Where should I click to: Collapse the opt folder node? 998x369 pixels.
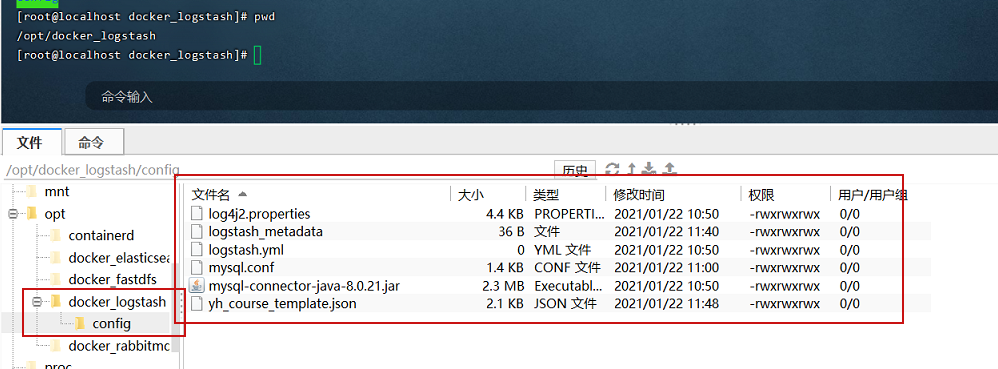[12, 214]
